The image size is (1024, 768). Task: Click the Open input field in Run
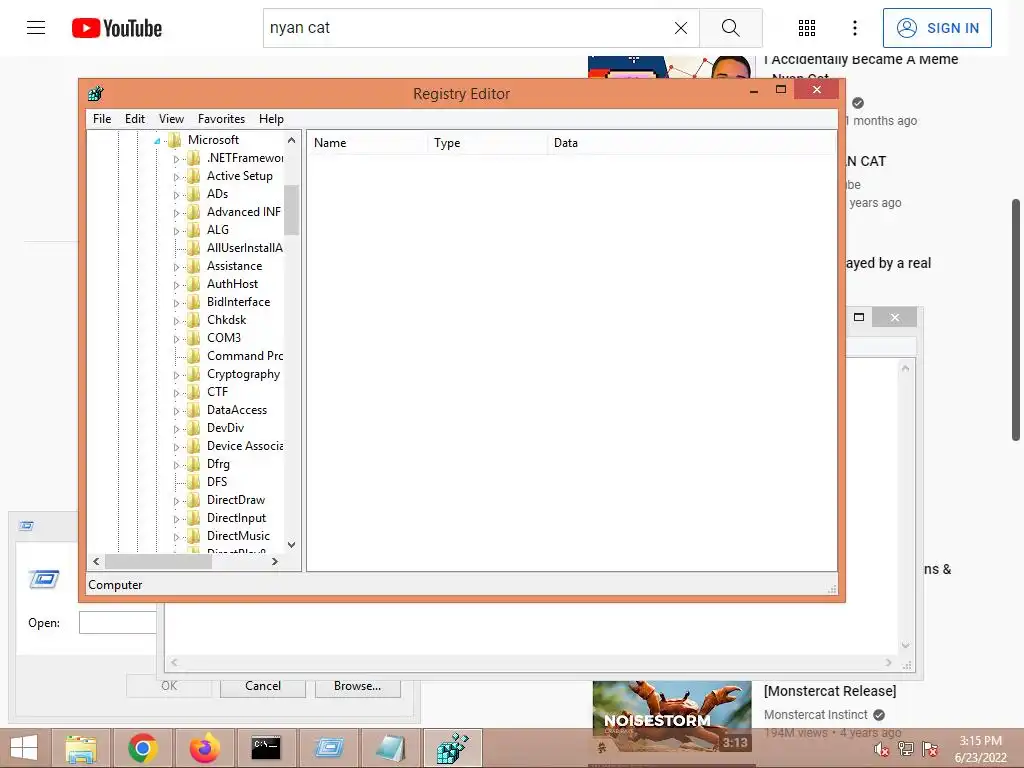tap(118, 623)
